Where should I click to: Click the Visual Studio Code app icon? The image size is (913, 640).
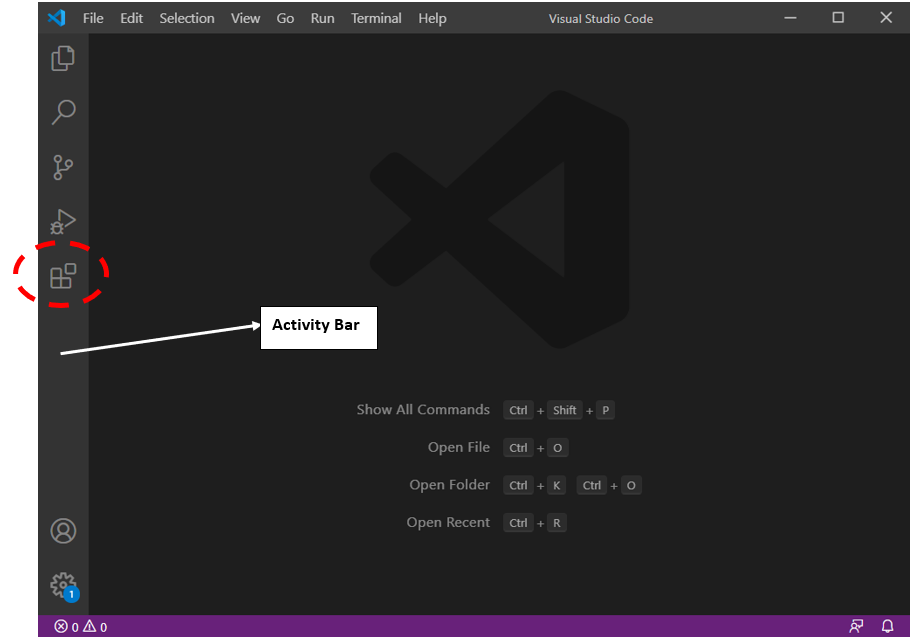coord(56,17)
